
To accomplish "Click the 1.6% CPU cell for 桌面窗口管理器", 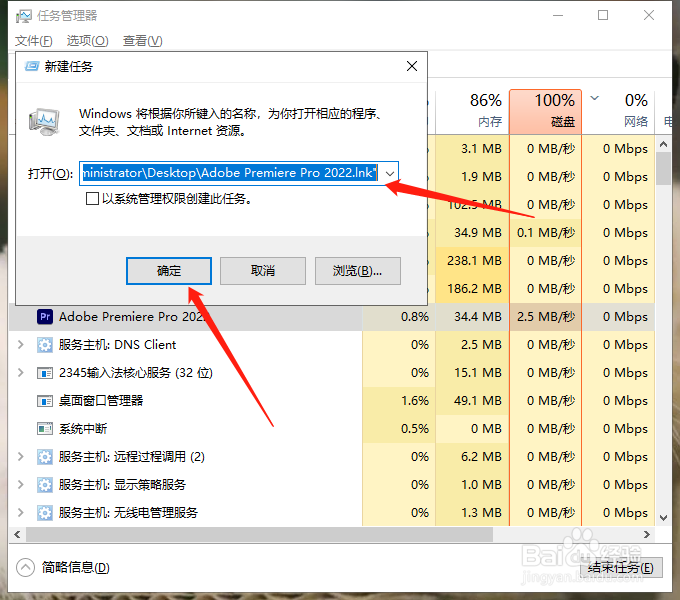I will click(399, 401).
